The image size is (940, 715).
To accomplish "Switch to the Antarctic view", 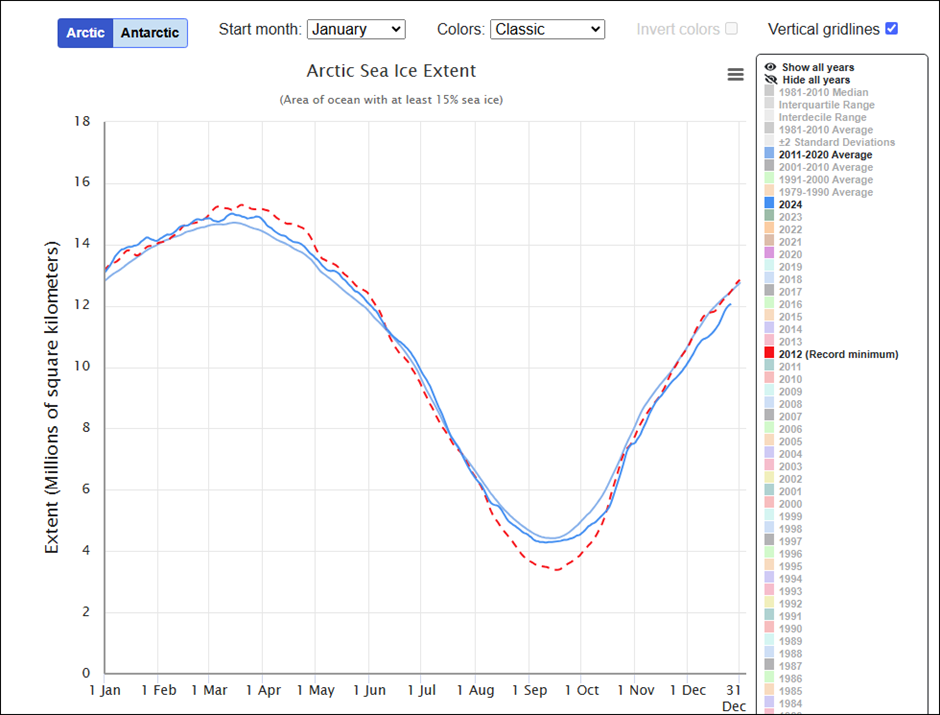I will pyautogui.click(x=150, y=33).
